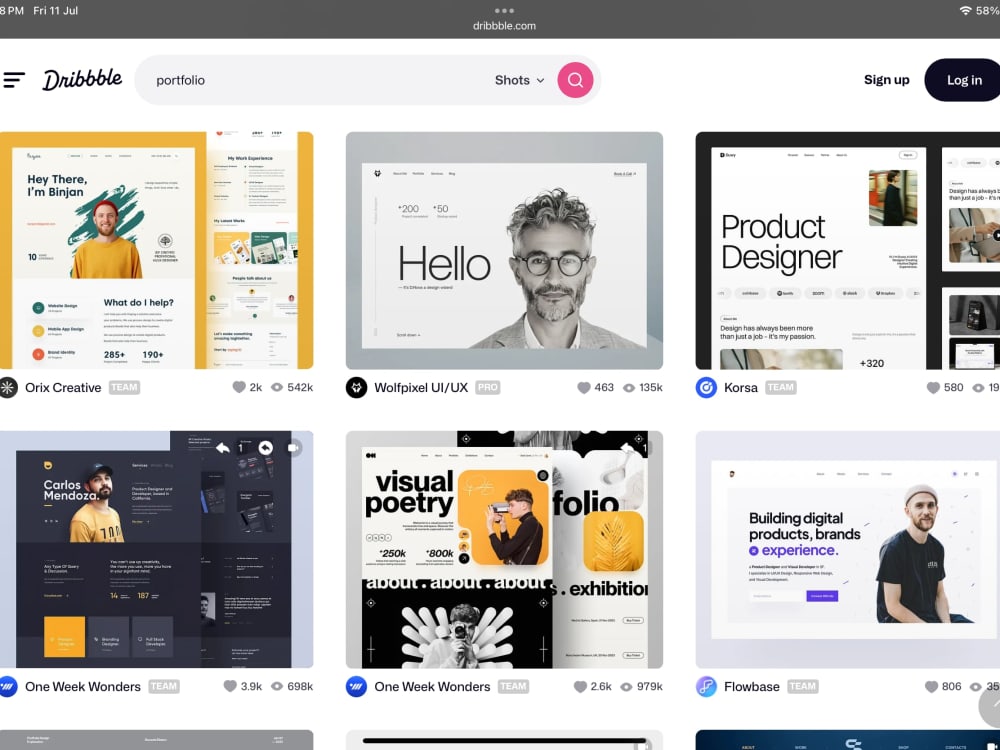
Task: Click the 463 like count text
Action: (x=604, y=387)
